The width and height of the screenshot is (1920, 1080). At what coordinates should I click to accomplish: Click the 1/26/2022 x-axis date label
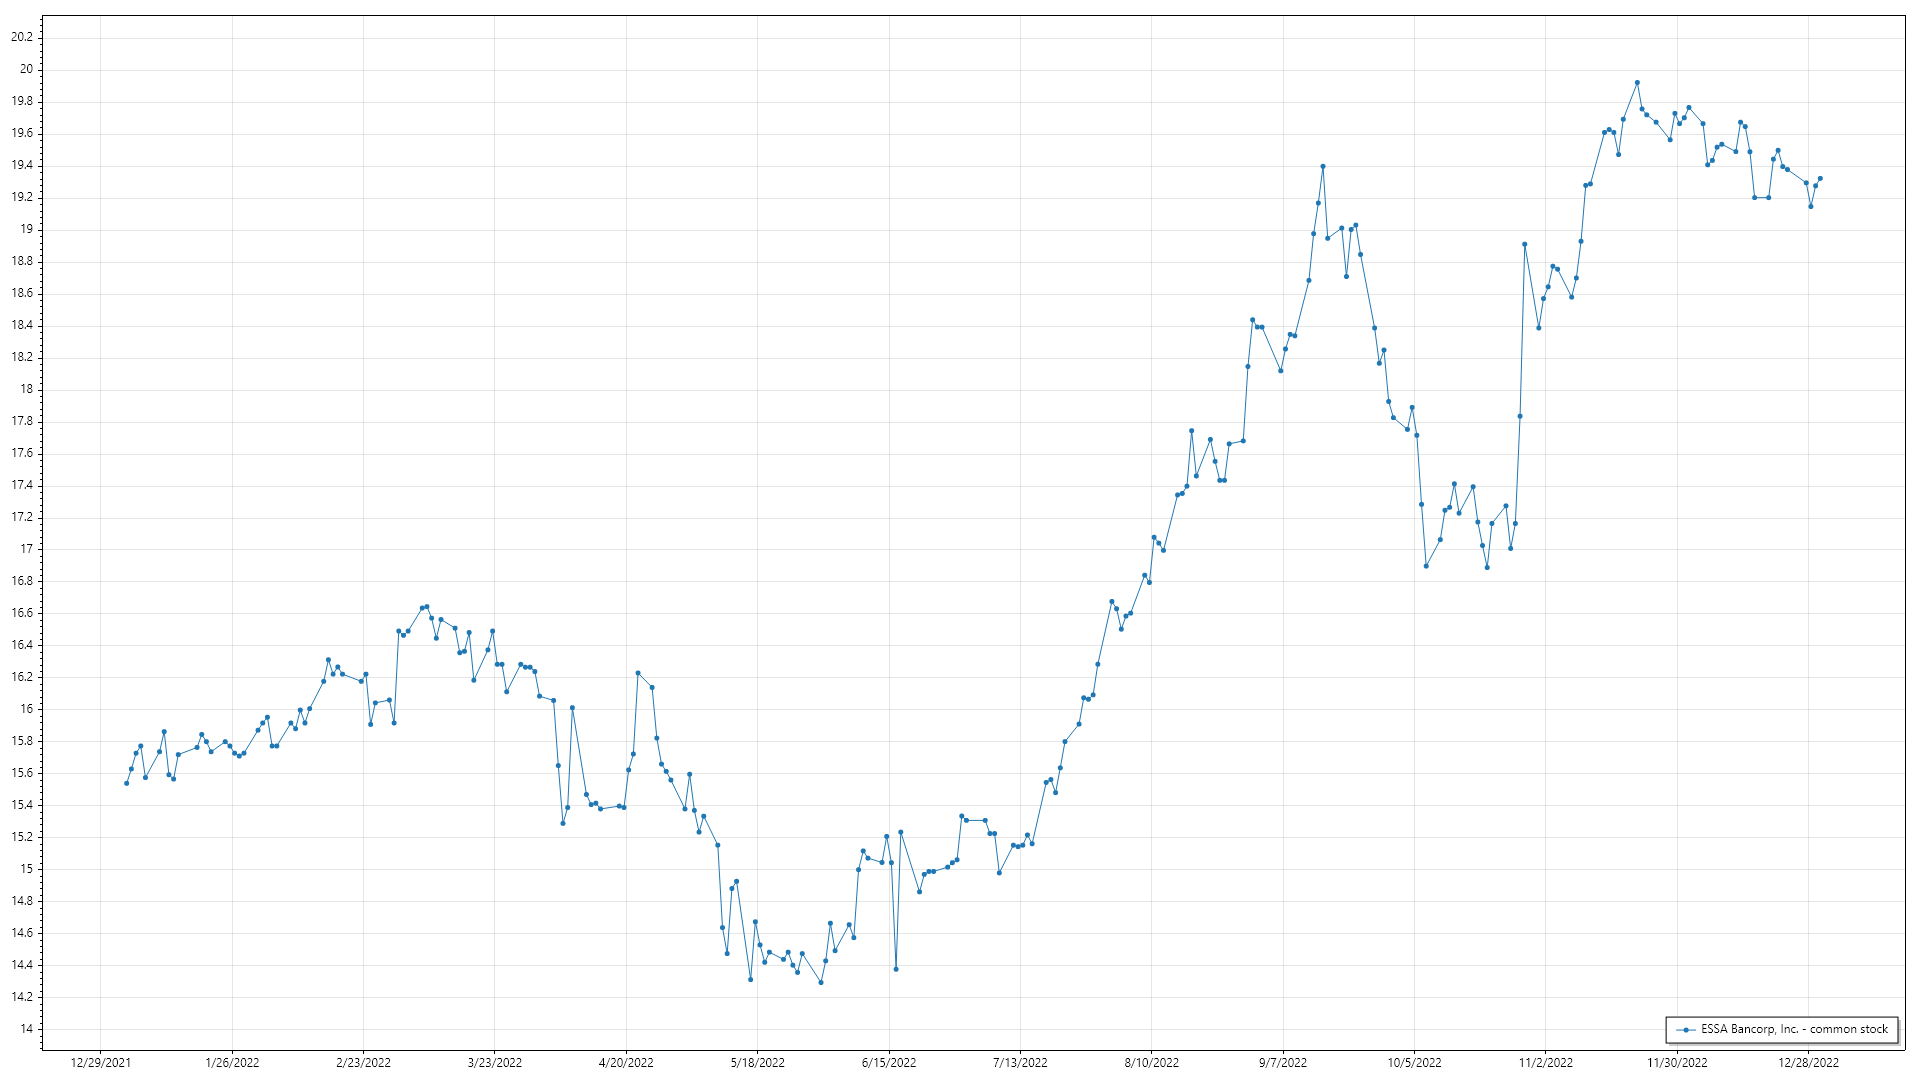coord(232,1062)
